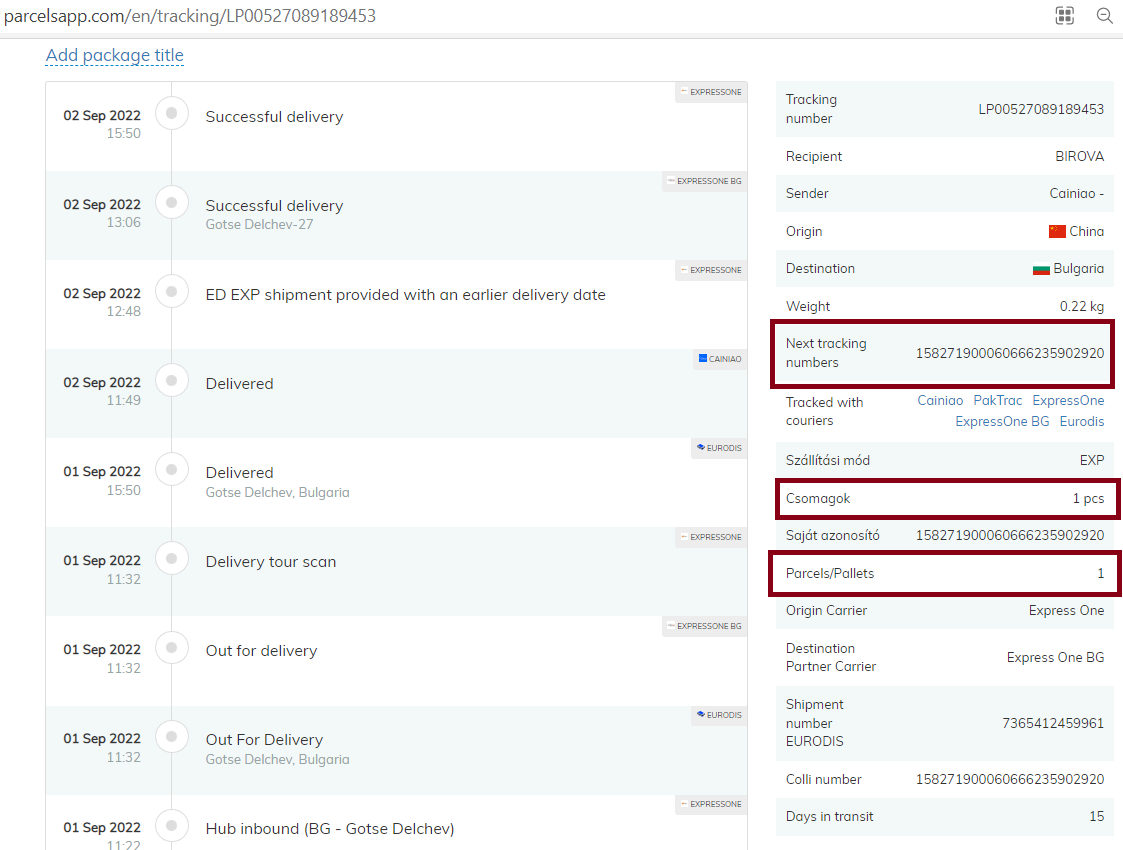This screenshot has width=1123, height=850.
Task: Click the timeline marker for Hub inbound event
Action: [172, 826]
